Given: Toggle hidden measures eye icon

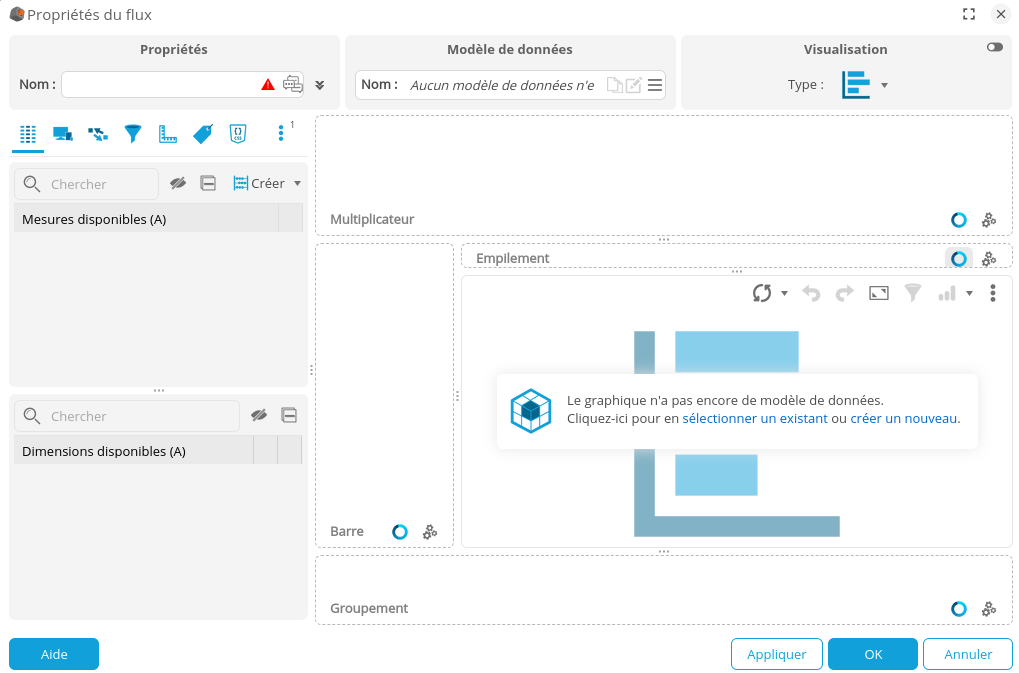Looking at the screenshot, I should tap(178, 184).
